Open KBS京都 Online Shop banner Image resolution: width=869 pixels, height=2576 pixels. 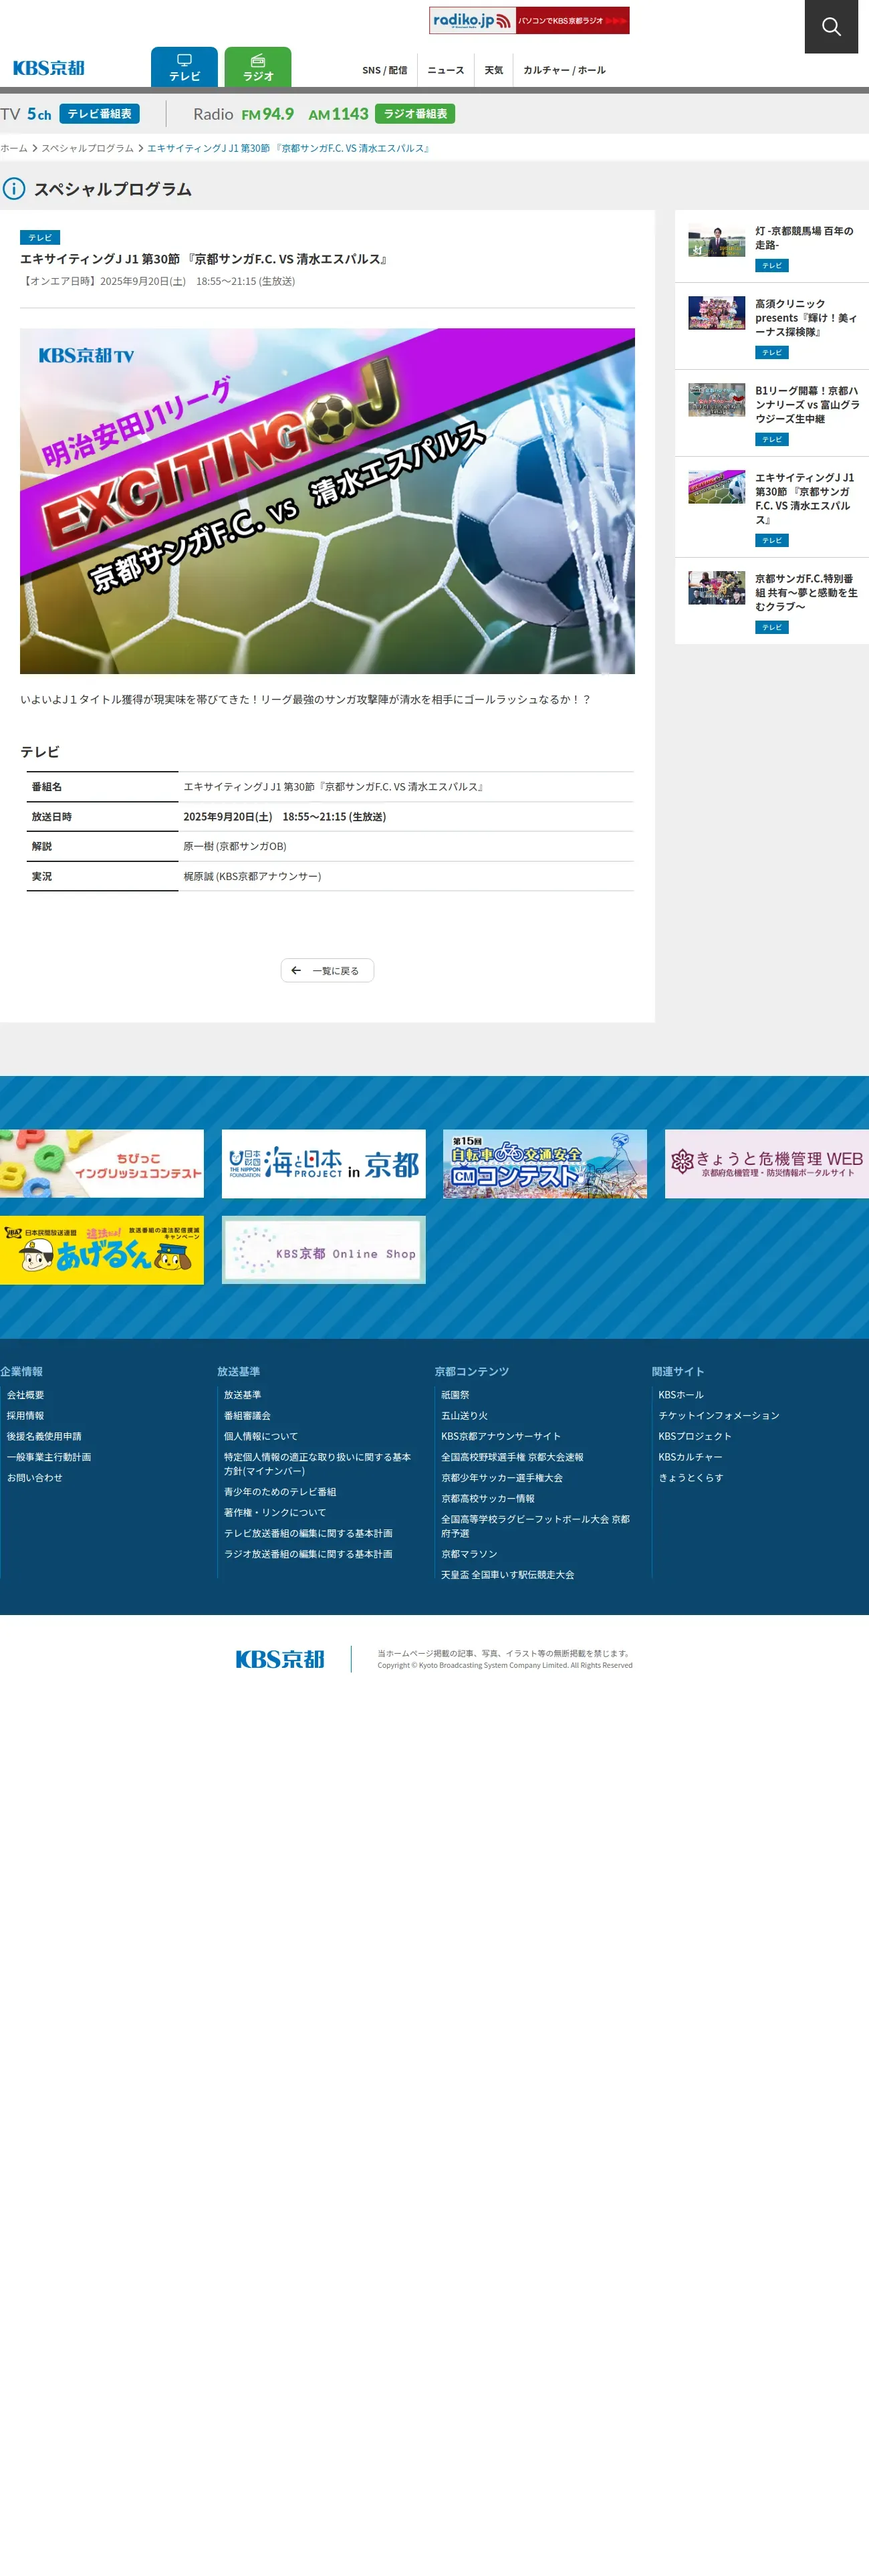pyautogui.click(x=324, y=1250)
